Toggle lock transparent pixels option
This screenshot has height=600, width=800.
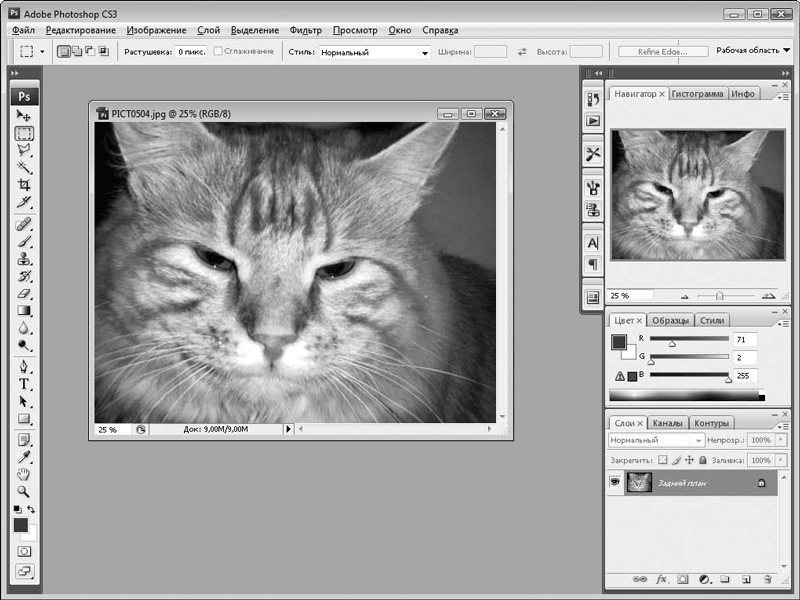(x=662, y=460)
